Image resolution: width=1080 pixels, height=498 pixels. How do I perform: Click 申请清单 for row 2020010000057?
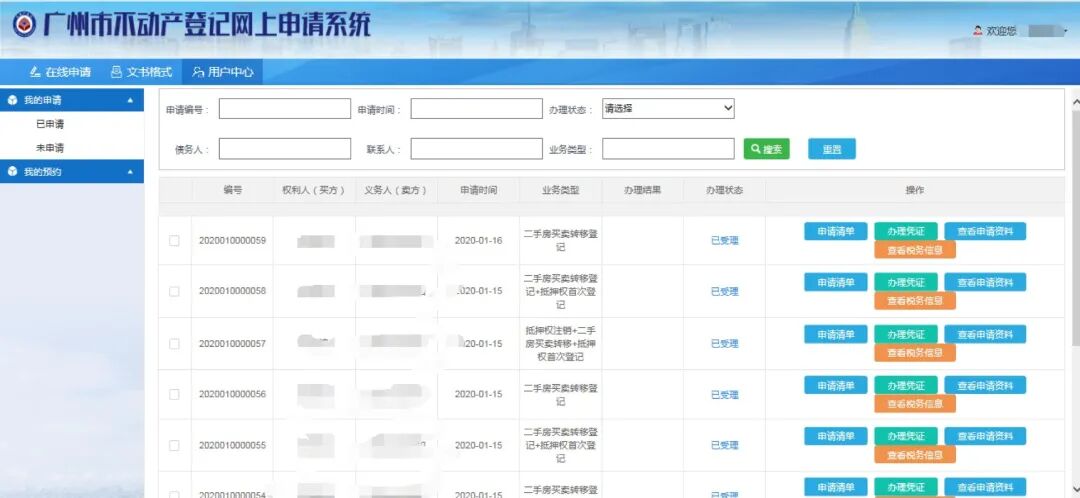[x=835, y=334]
